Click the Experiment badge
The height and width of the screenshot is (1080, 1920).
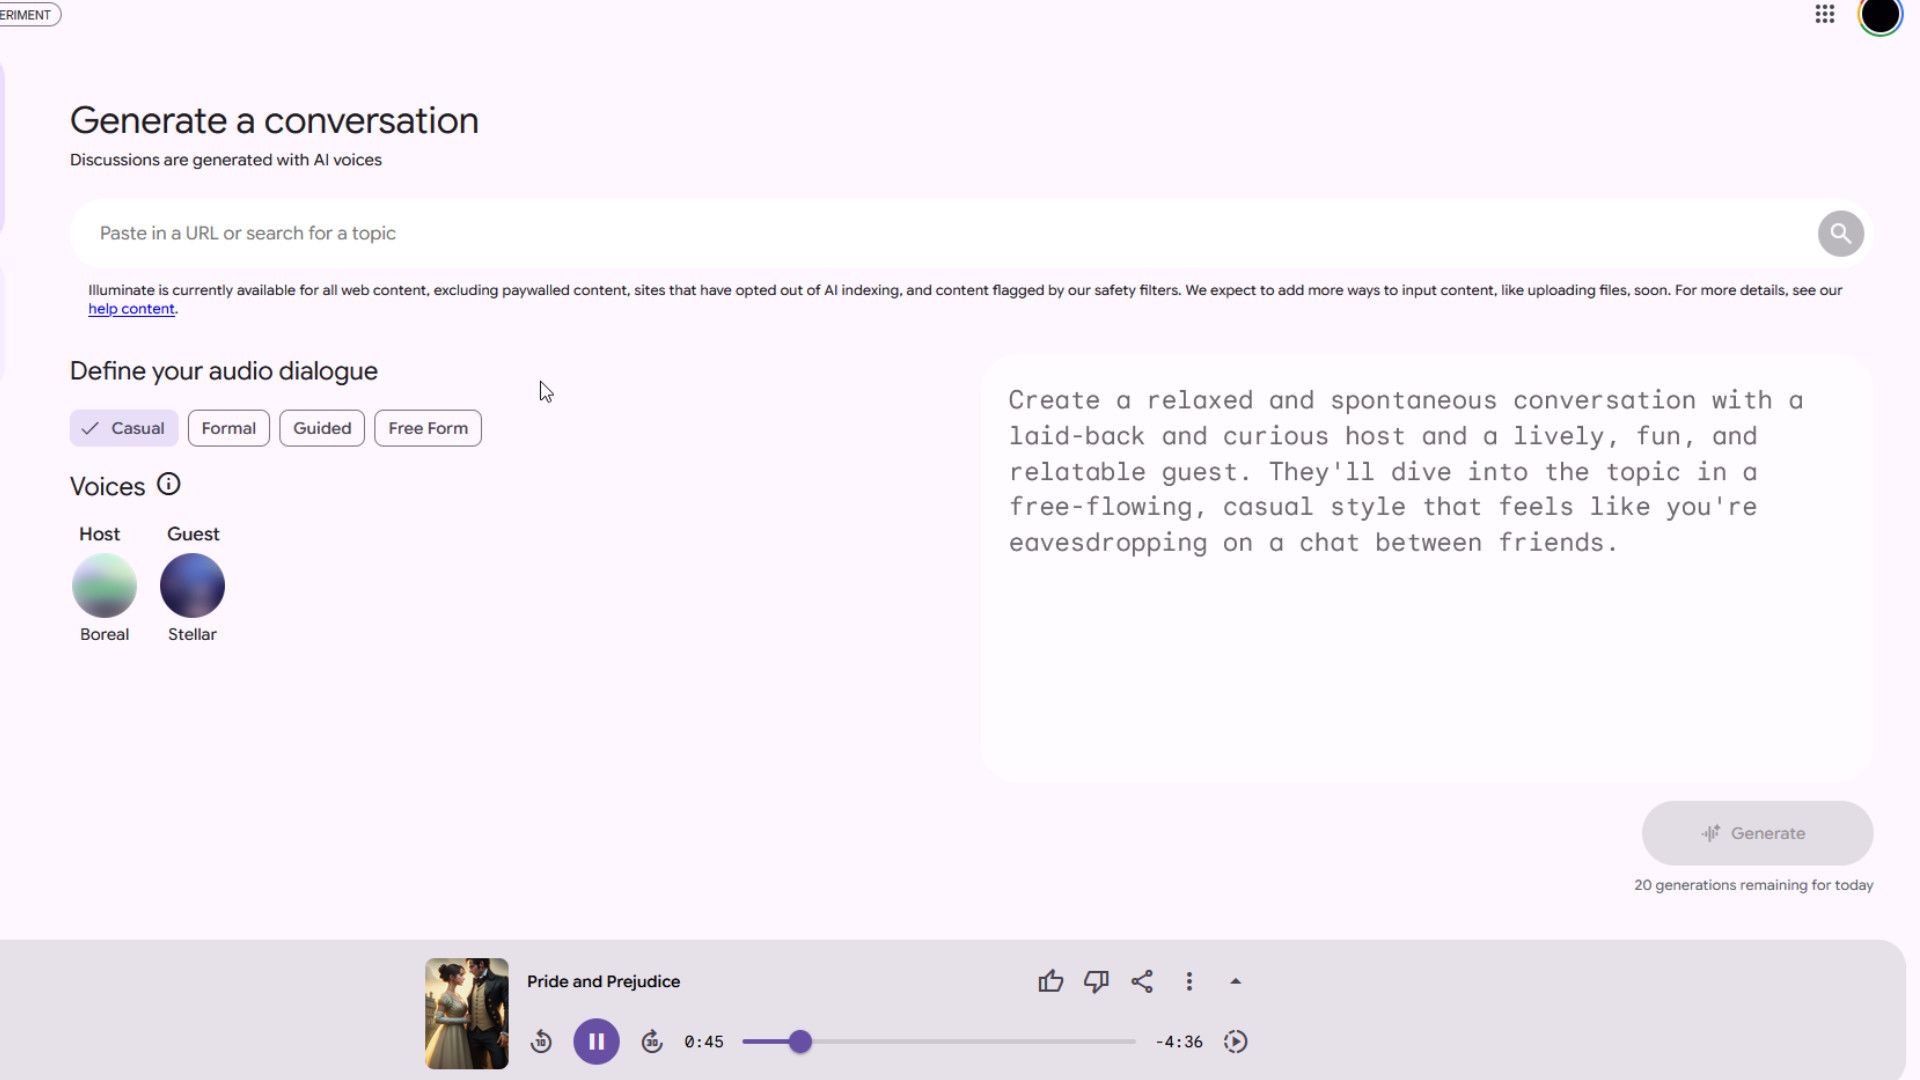click(28, 15)
